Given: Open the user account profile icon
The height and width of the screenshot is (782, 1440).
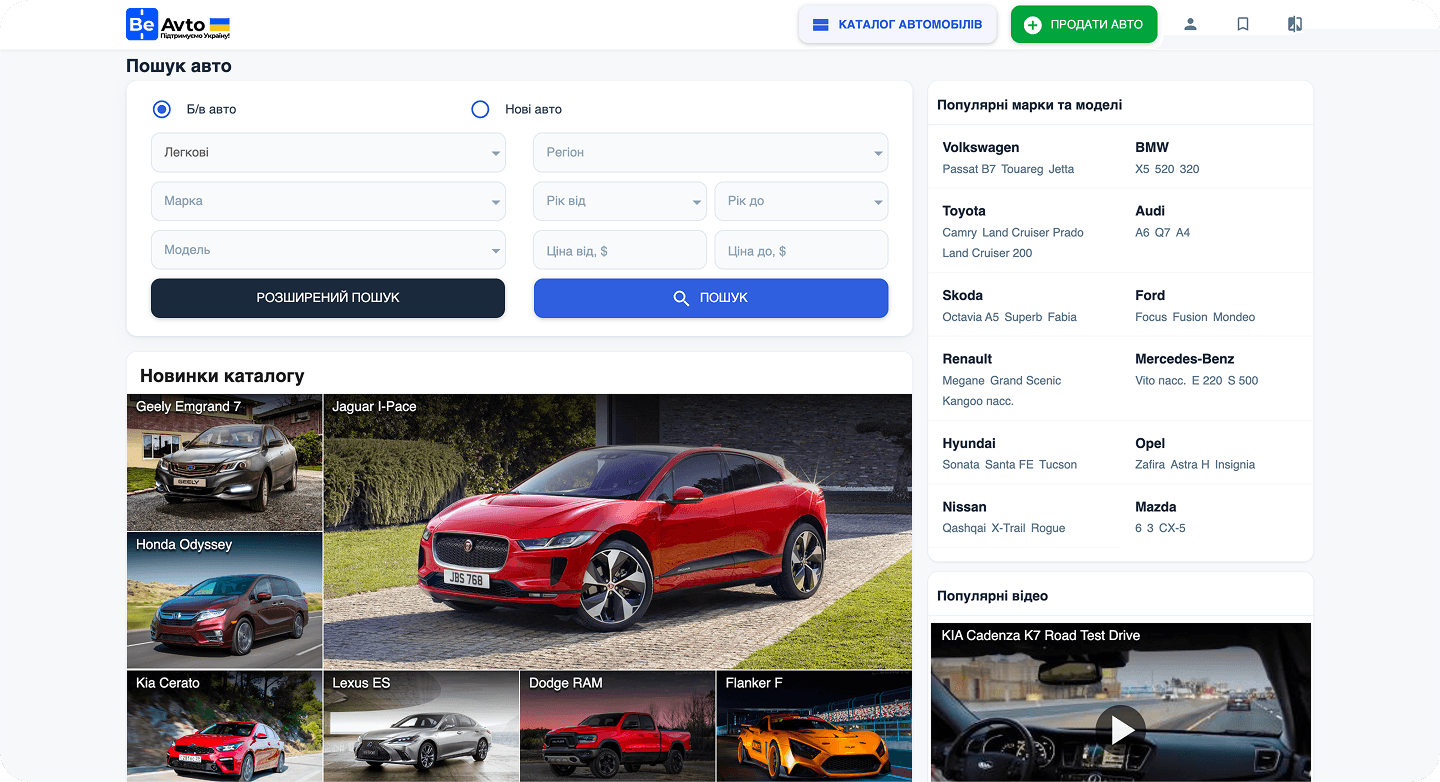Looking at the screenshot, I should click(x=1190, y=24).
